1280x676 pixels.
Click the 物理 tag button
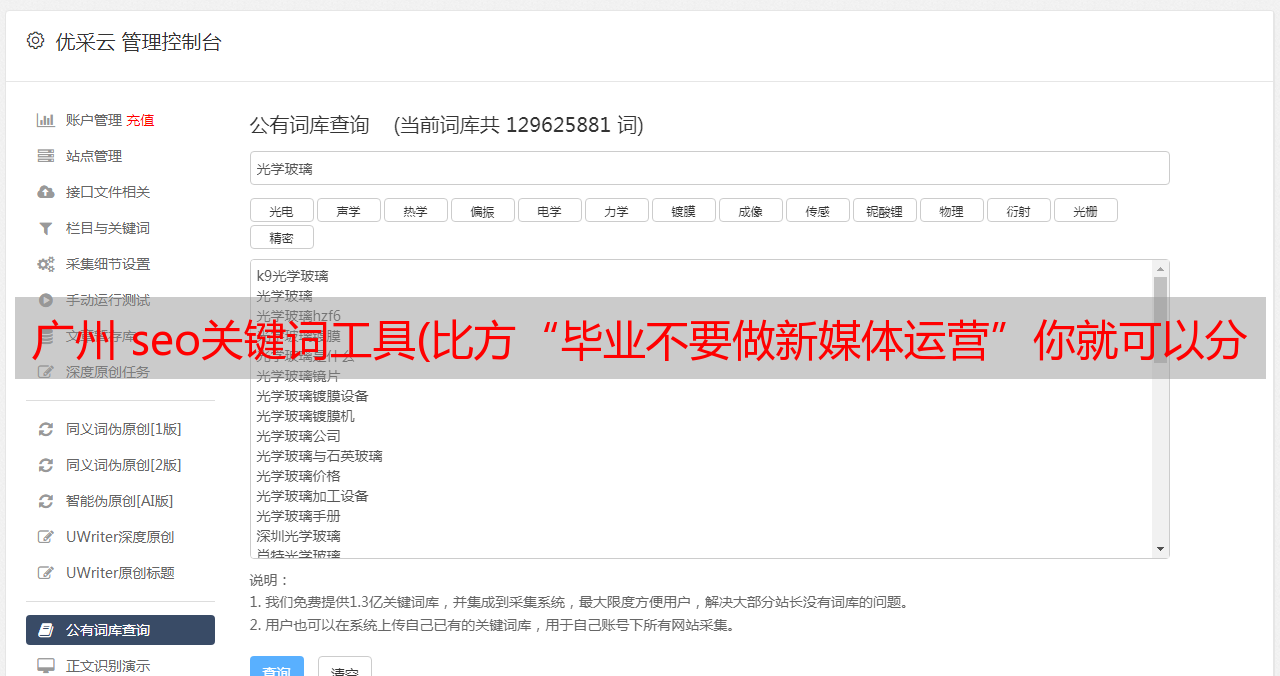tap(951, 210)
